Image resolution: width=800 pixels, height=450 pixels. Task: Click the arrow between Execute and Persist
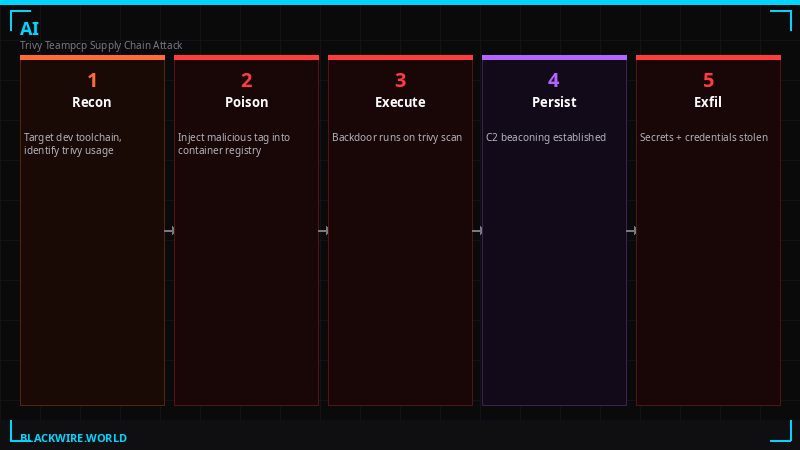tap(478, 231)
